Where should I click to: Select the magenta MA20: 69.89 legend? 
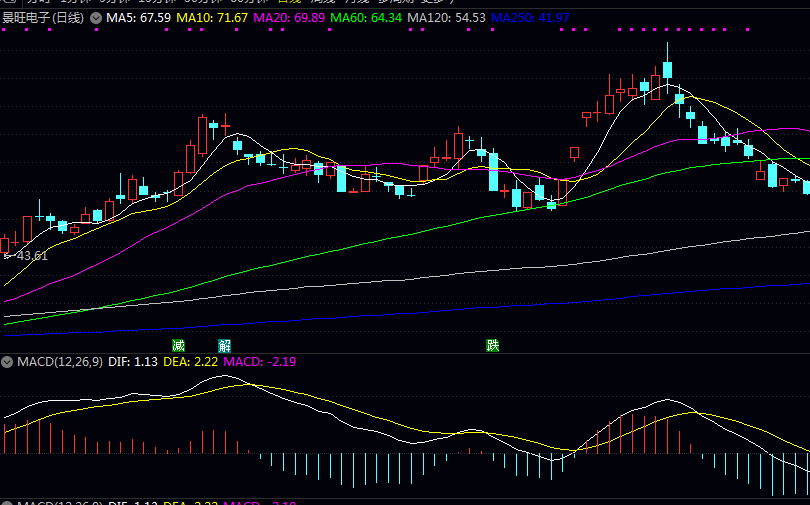point(289,18)
